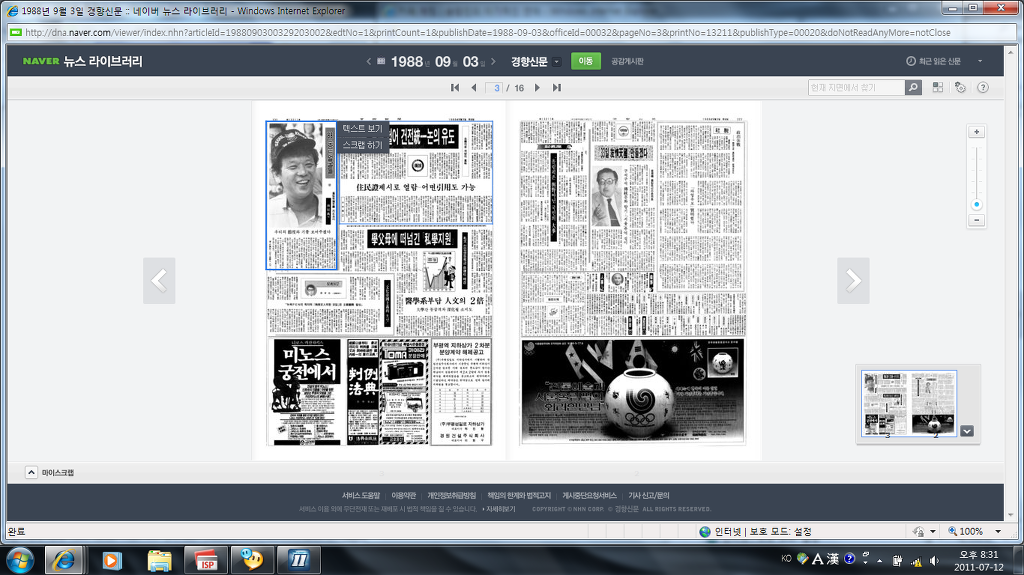Flip to previous spread with large left arrow

(x=159, y=281)
